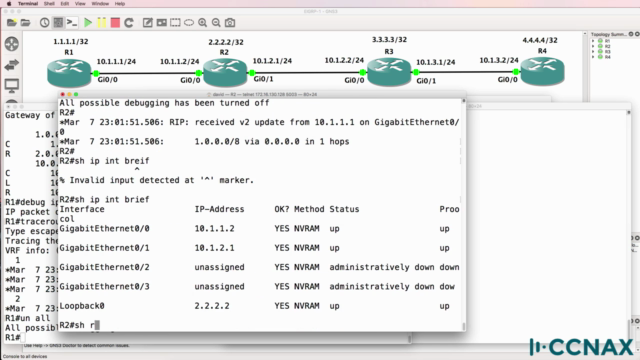Image resolution: width=640 pixels, height=360 pixels.
Task: Click the Zoom out magnifier icon
Action: [x=216, y=22]
